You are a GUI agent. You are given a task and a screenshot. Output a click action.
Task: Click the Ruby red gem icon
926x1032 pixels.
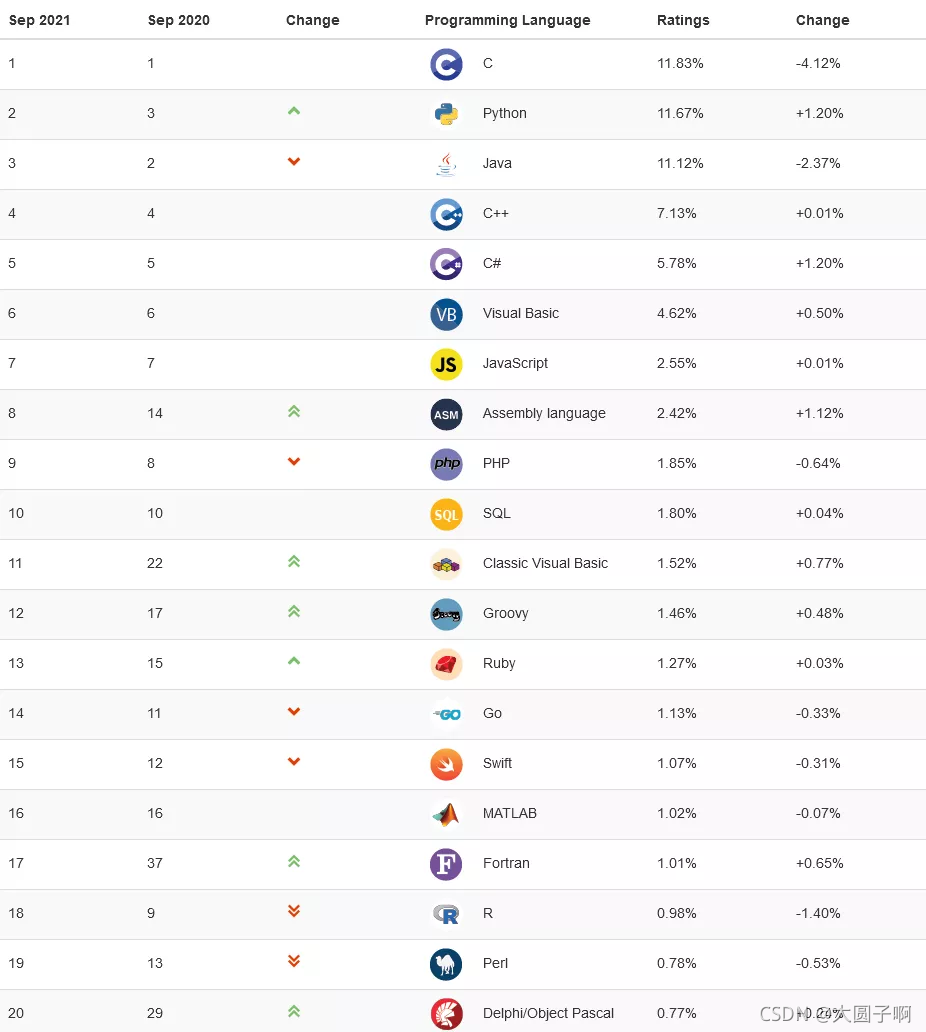click(x=446, y=664)
